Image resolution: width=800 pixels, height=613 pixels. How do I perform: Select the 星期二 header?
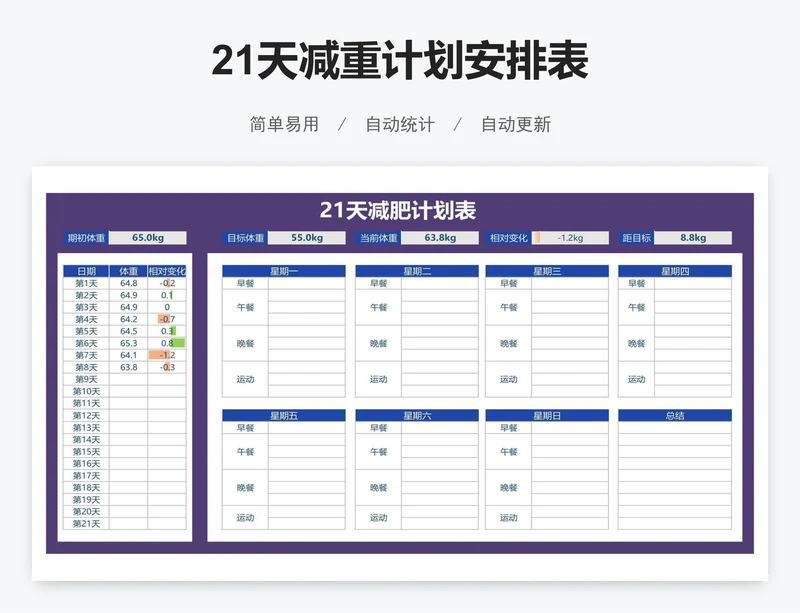pos(417,271)
